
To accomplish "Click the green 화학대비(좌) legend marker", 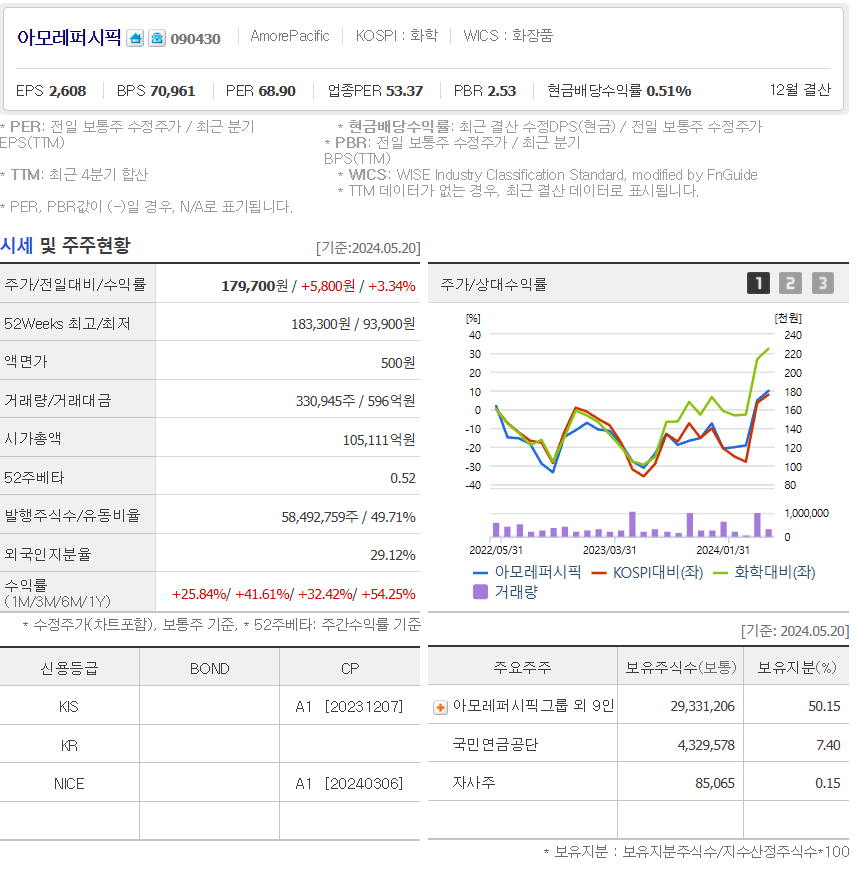I will coord(720,572).
